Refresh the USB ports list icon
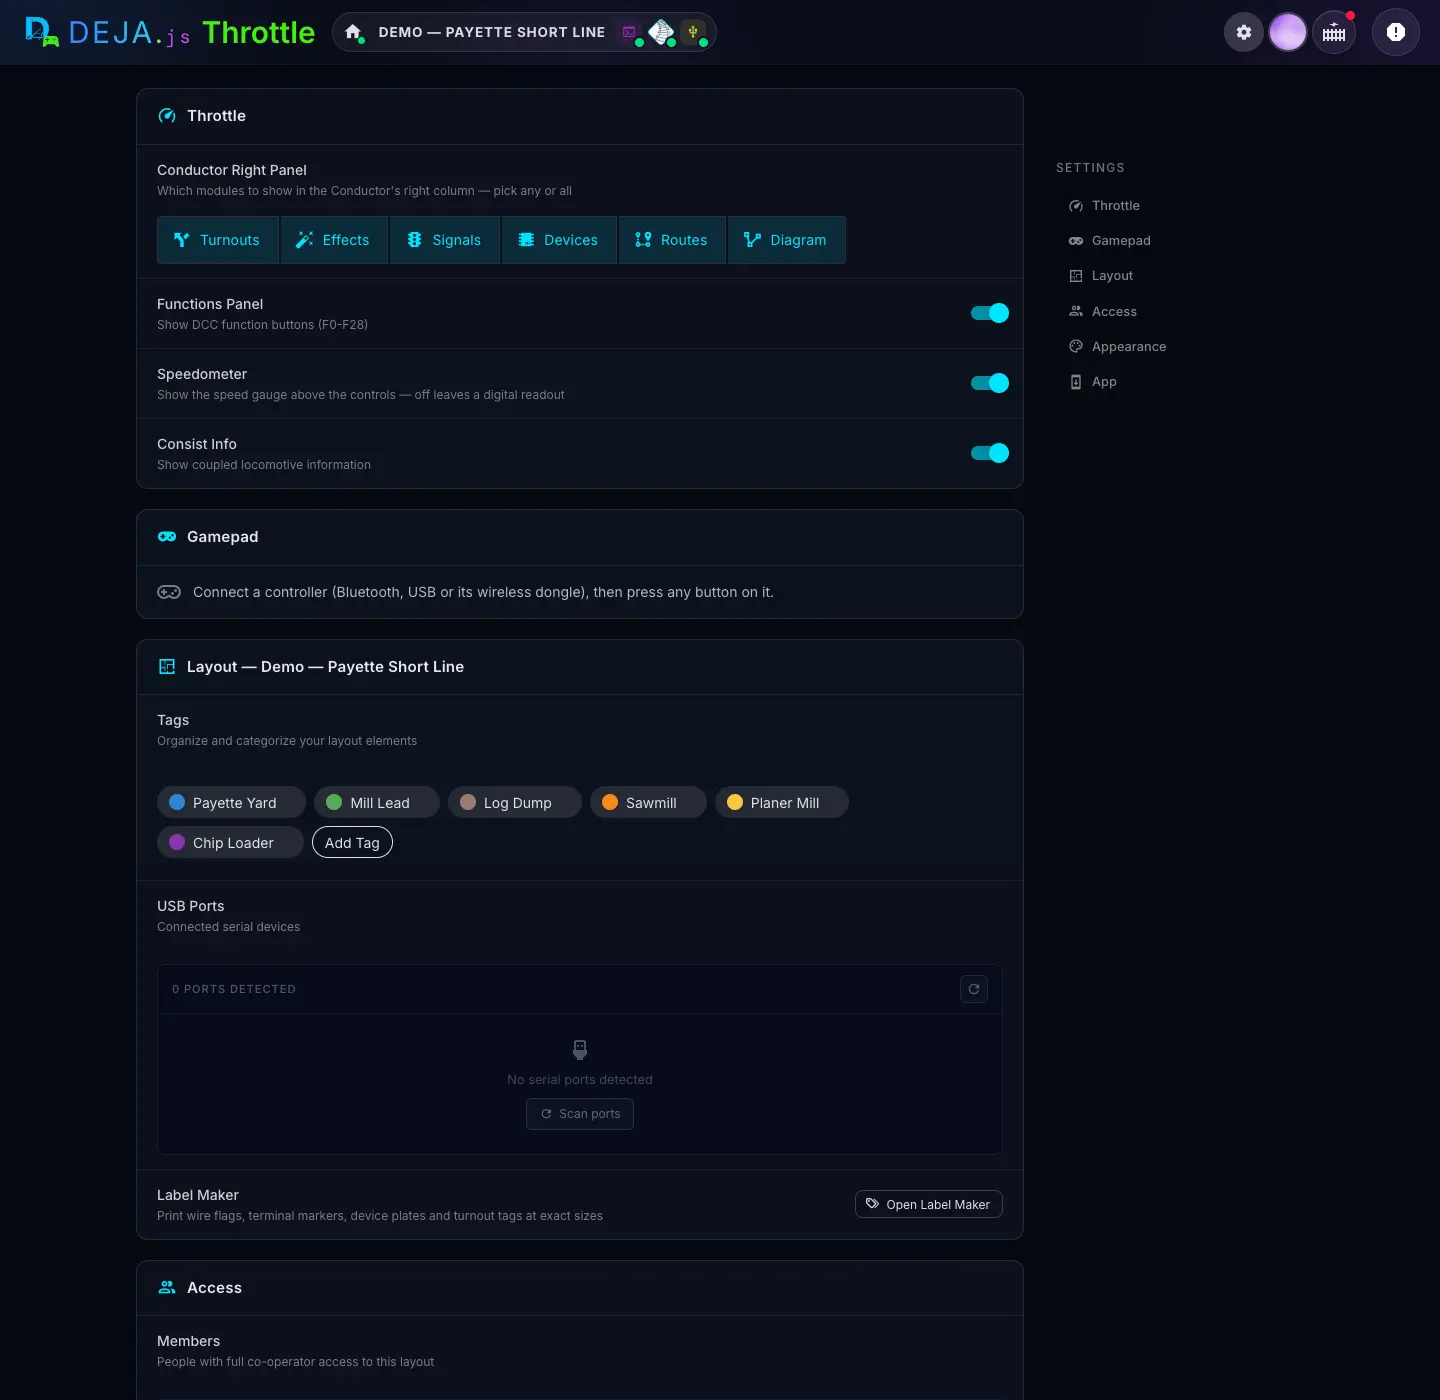This screenshot has height=1400, width=1440. (974, 989)
